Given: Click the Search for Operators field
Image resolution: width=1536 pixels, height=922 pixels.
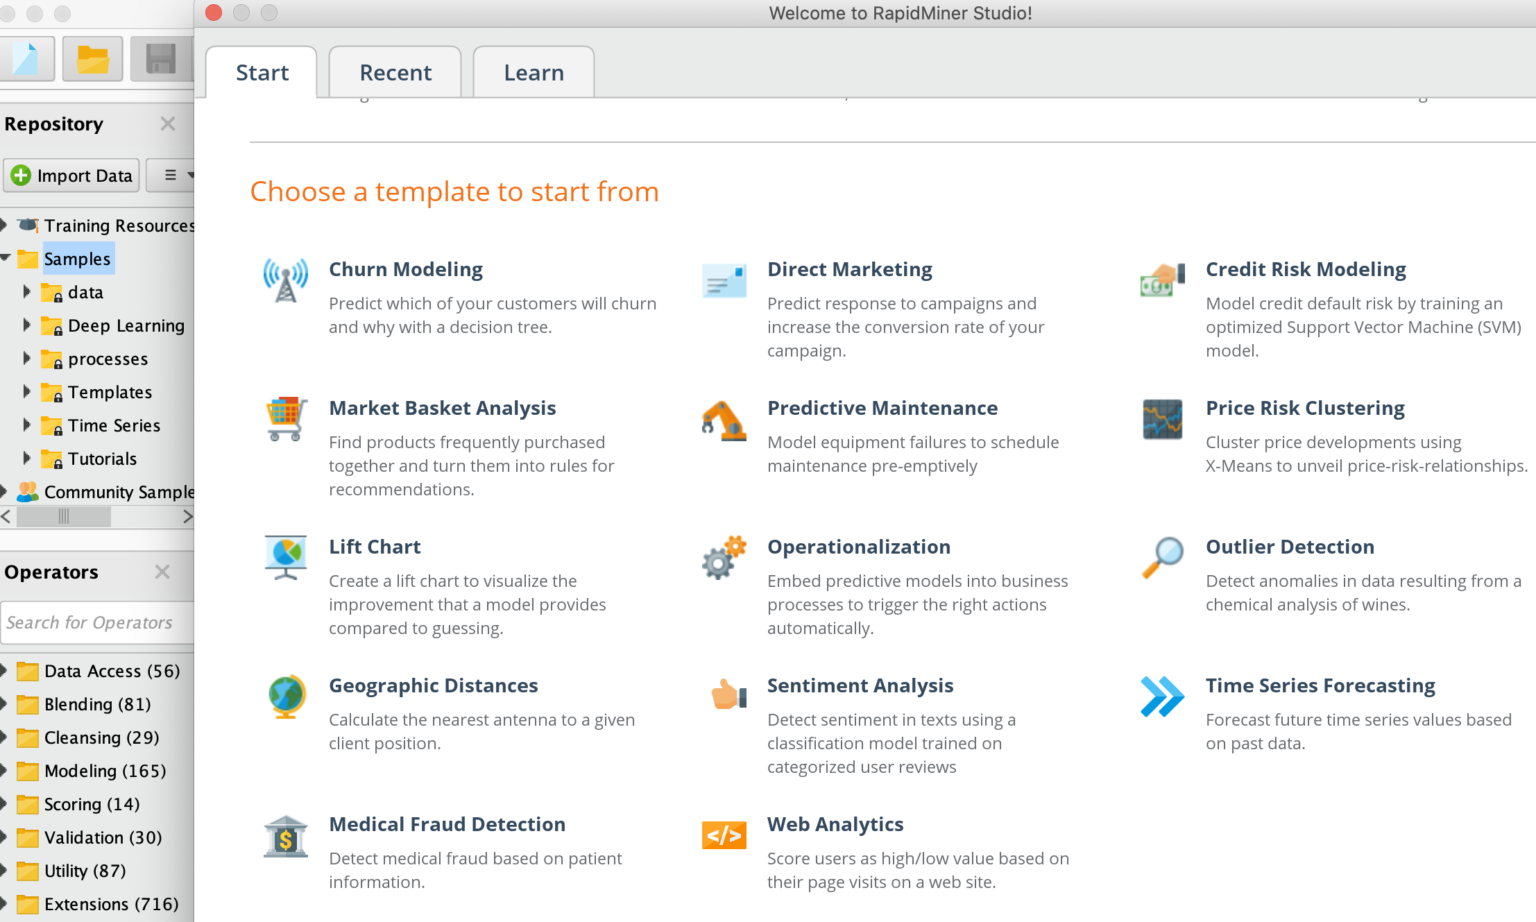Looking at the screenshot, I should point(97,622).
